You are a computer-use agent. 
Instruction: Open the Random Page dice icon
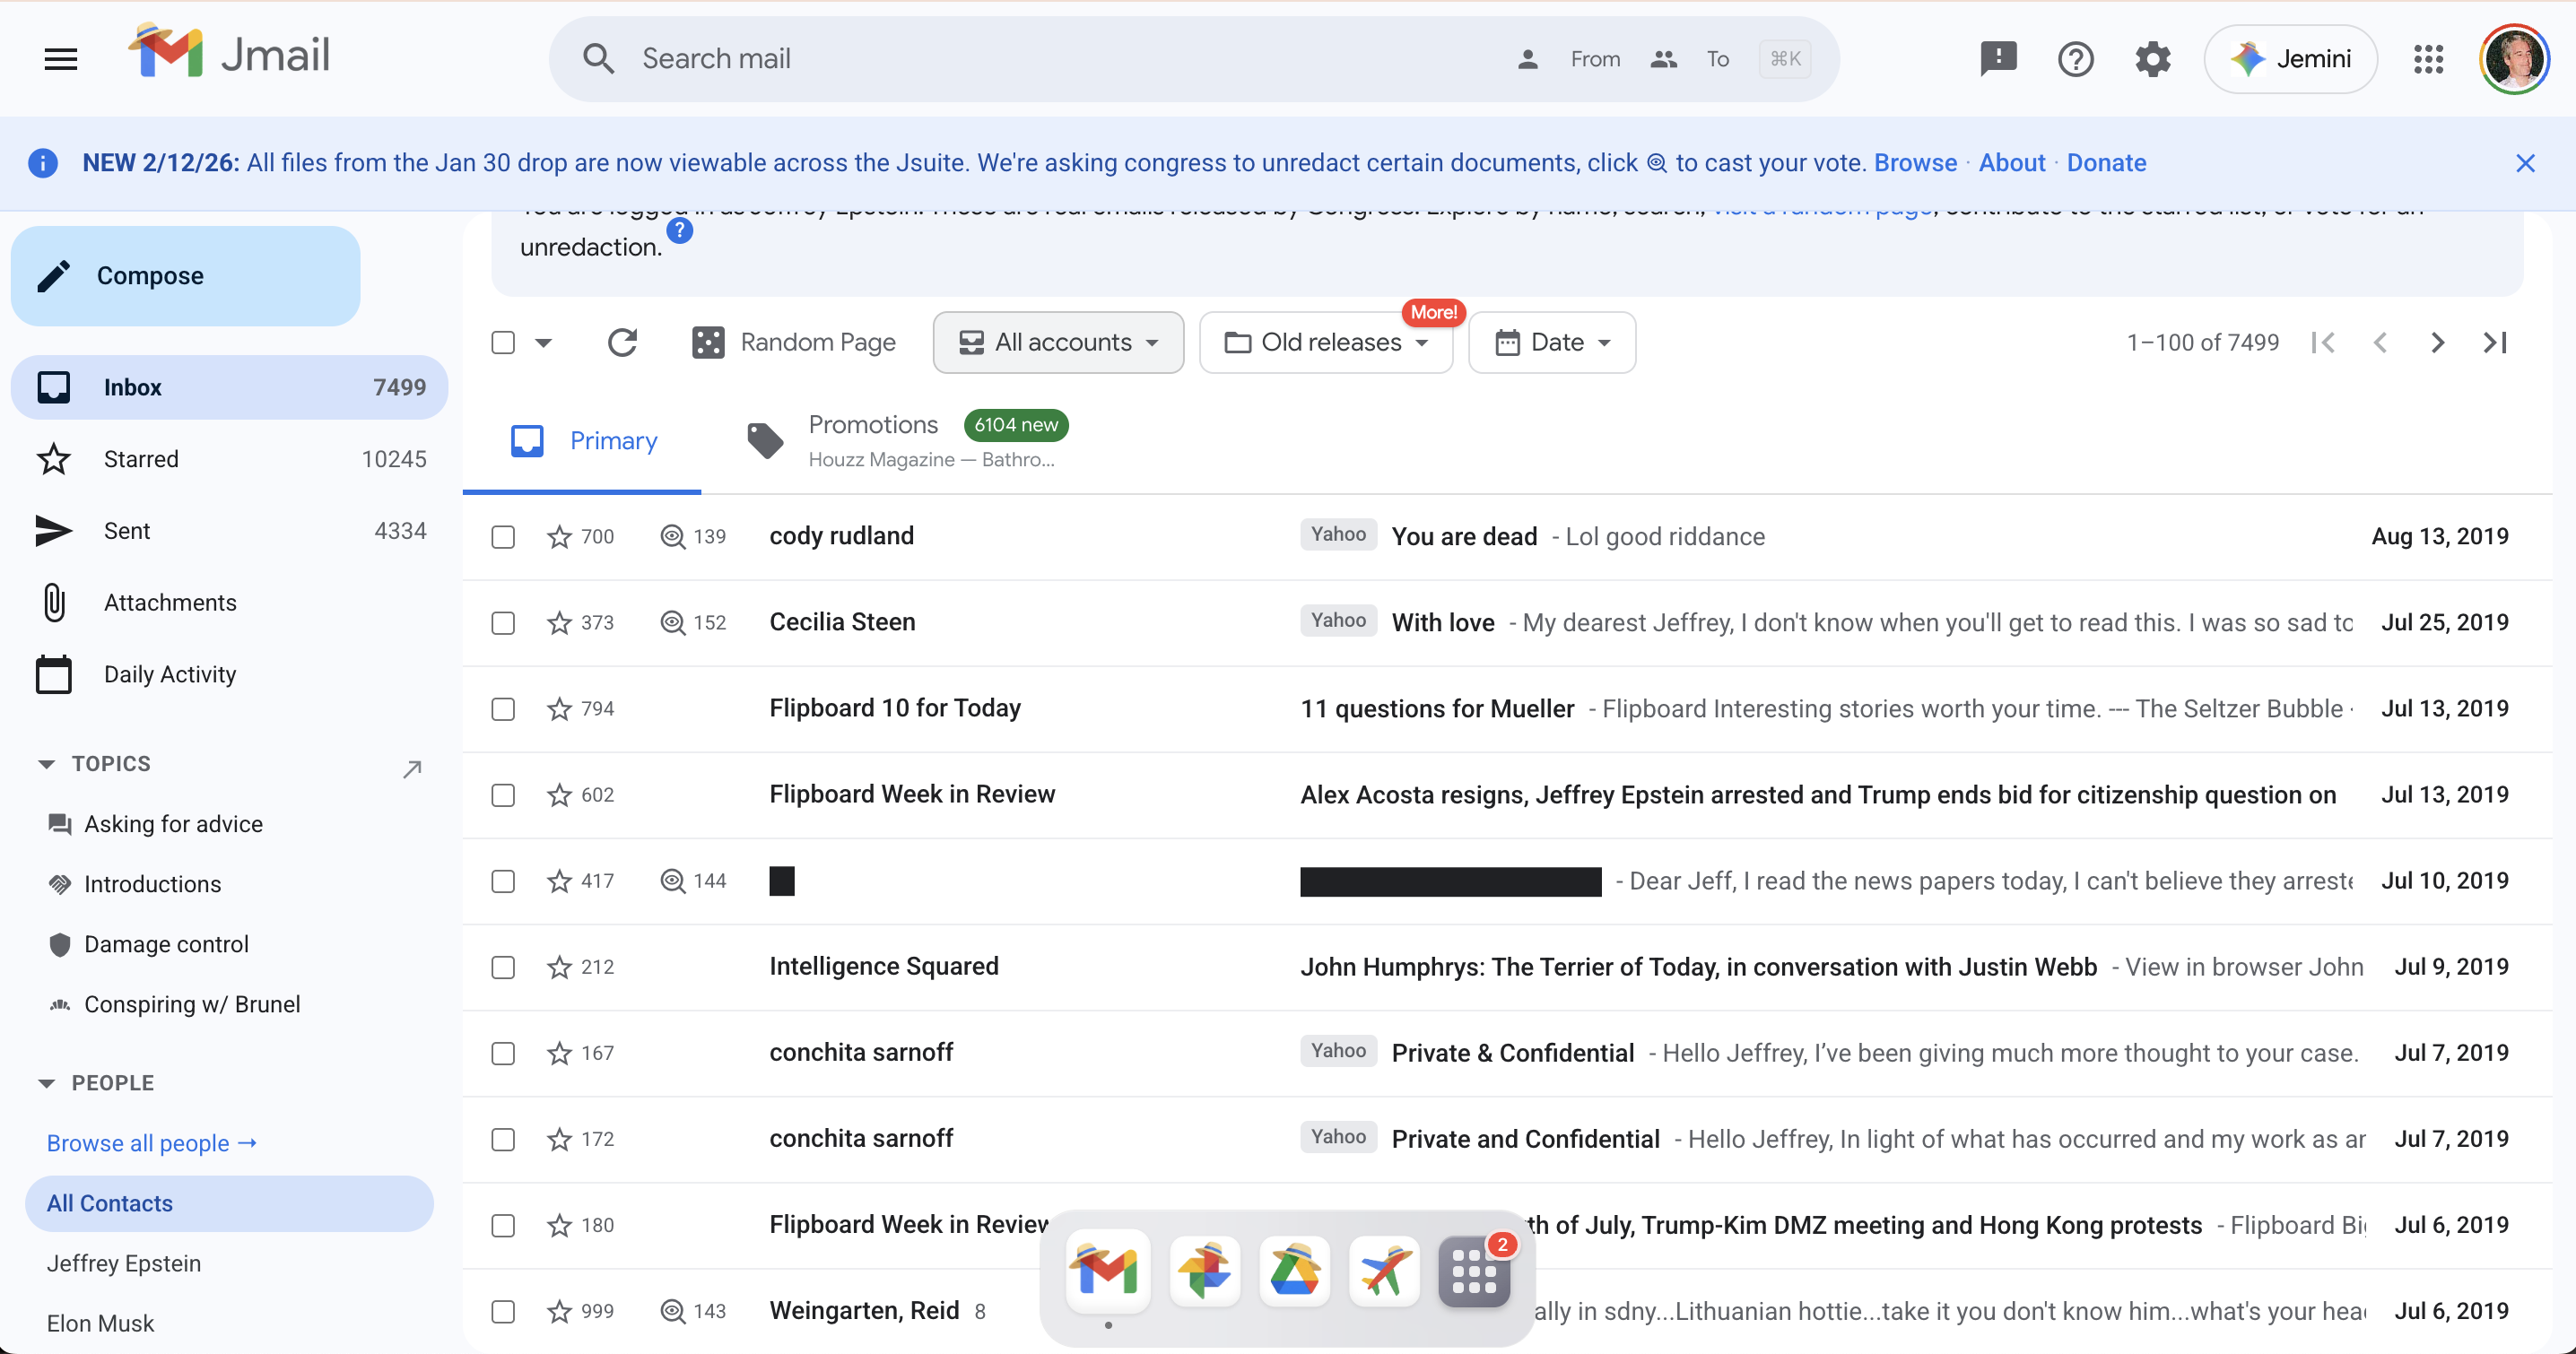(x=708, y=342)
